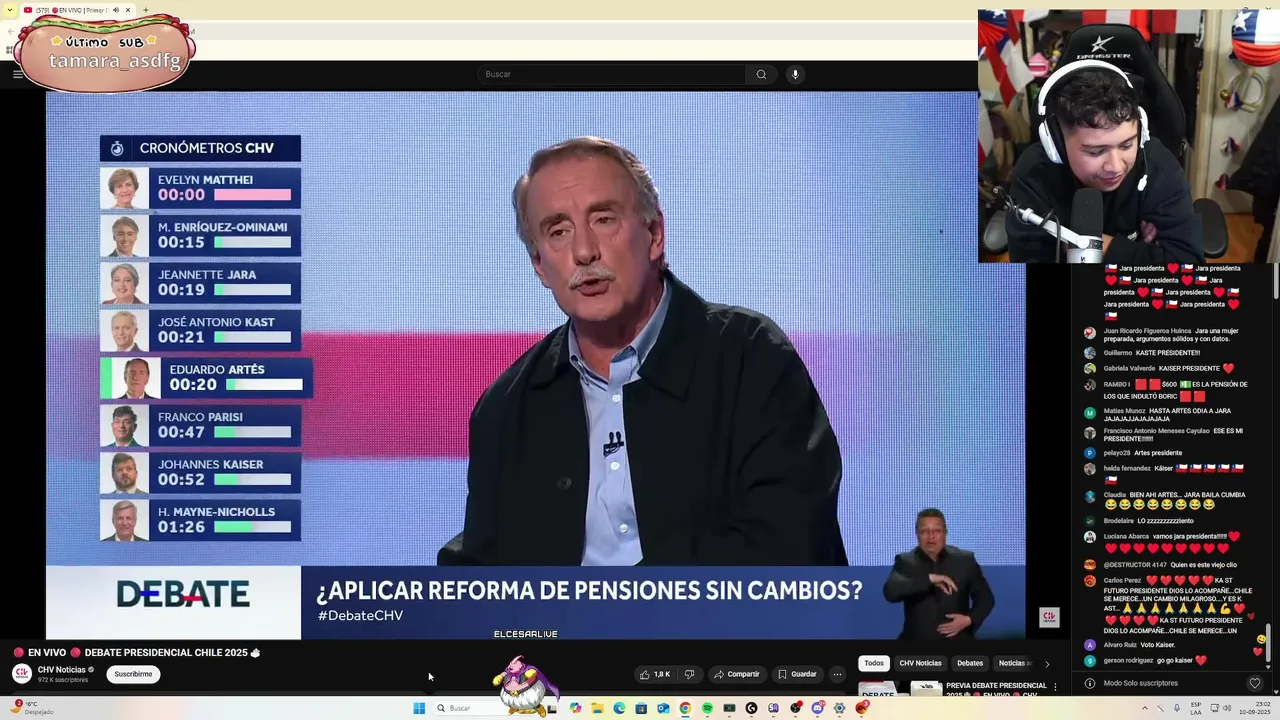Click gerson rodriguez go go kaiser message

point(1155,660)
